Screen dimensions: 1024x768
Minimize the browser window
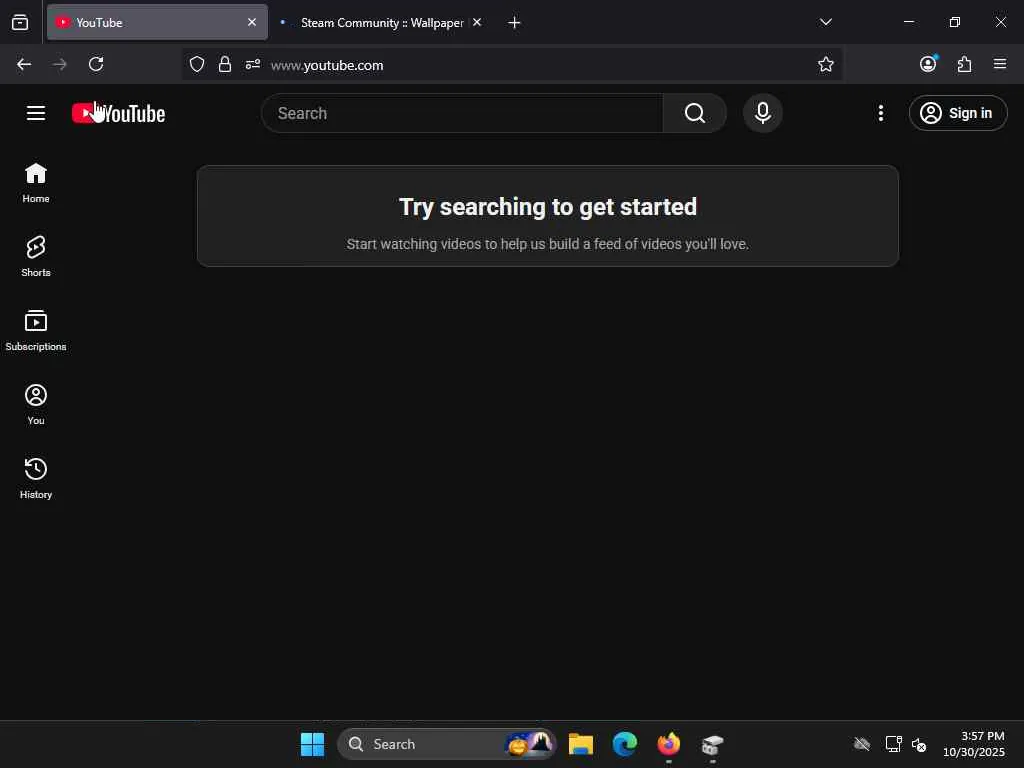[908, 22]
